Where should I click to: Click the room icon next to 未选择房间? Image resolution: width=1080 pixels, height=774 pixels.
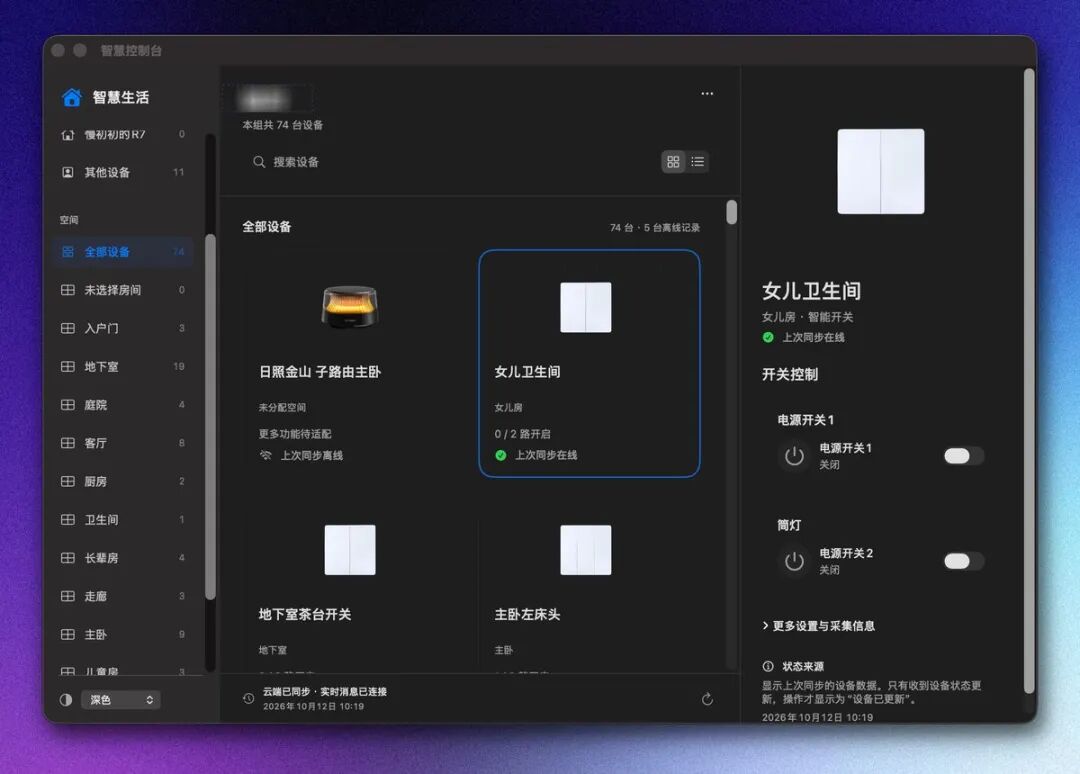click(68, 290)
